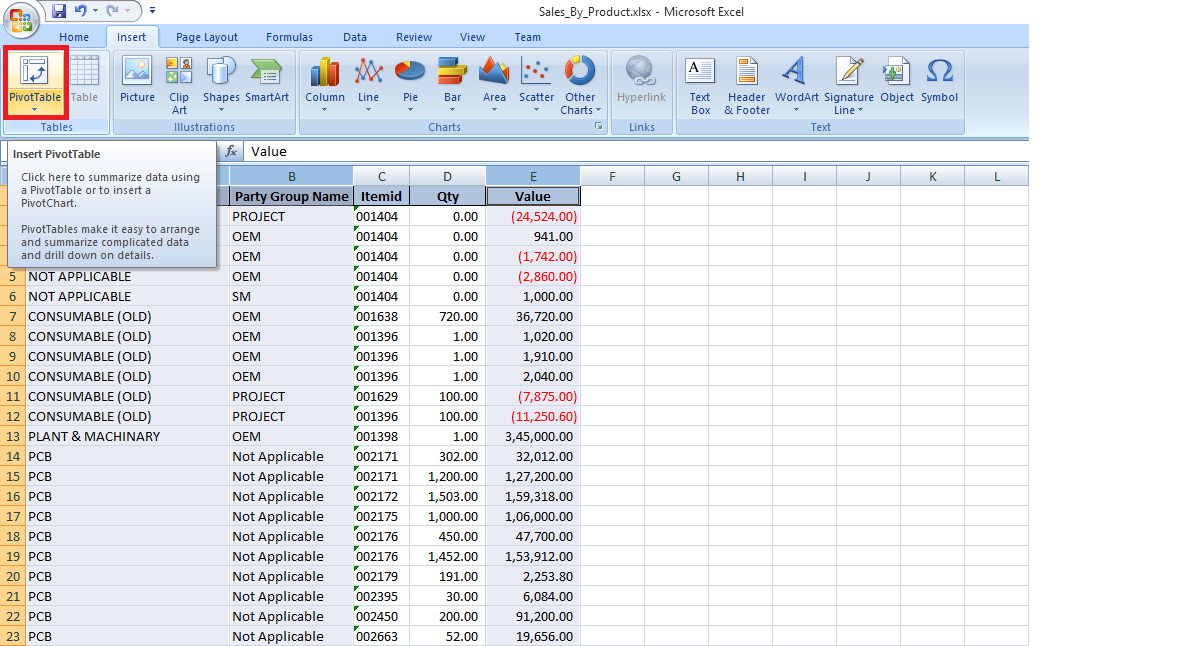The image size is (1185, 646).
Task: Open the Data tab
Action: tap(354, 37)
